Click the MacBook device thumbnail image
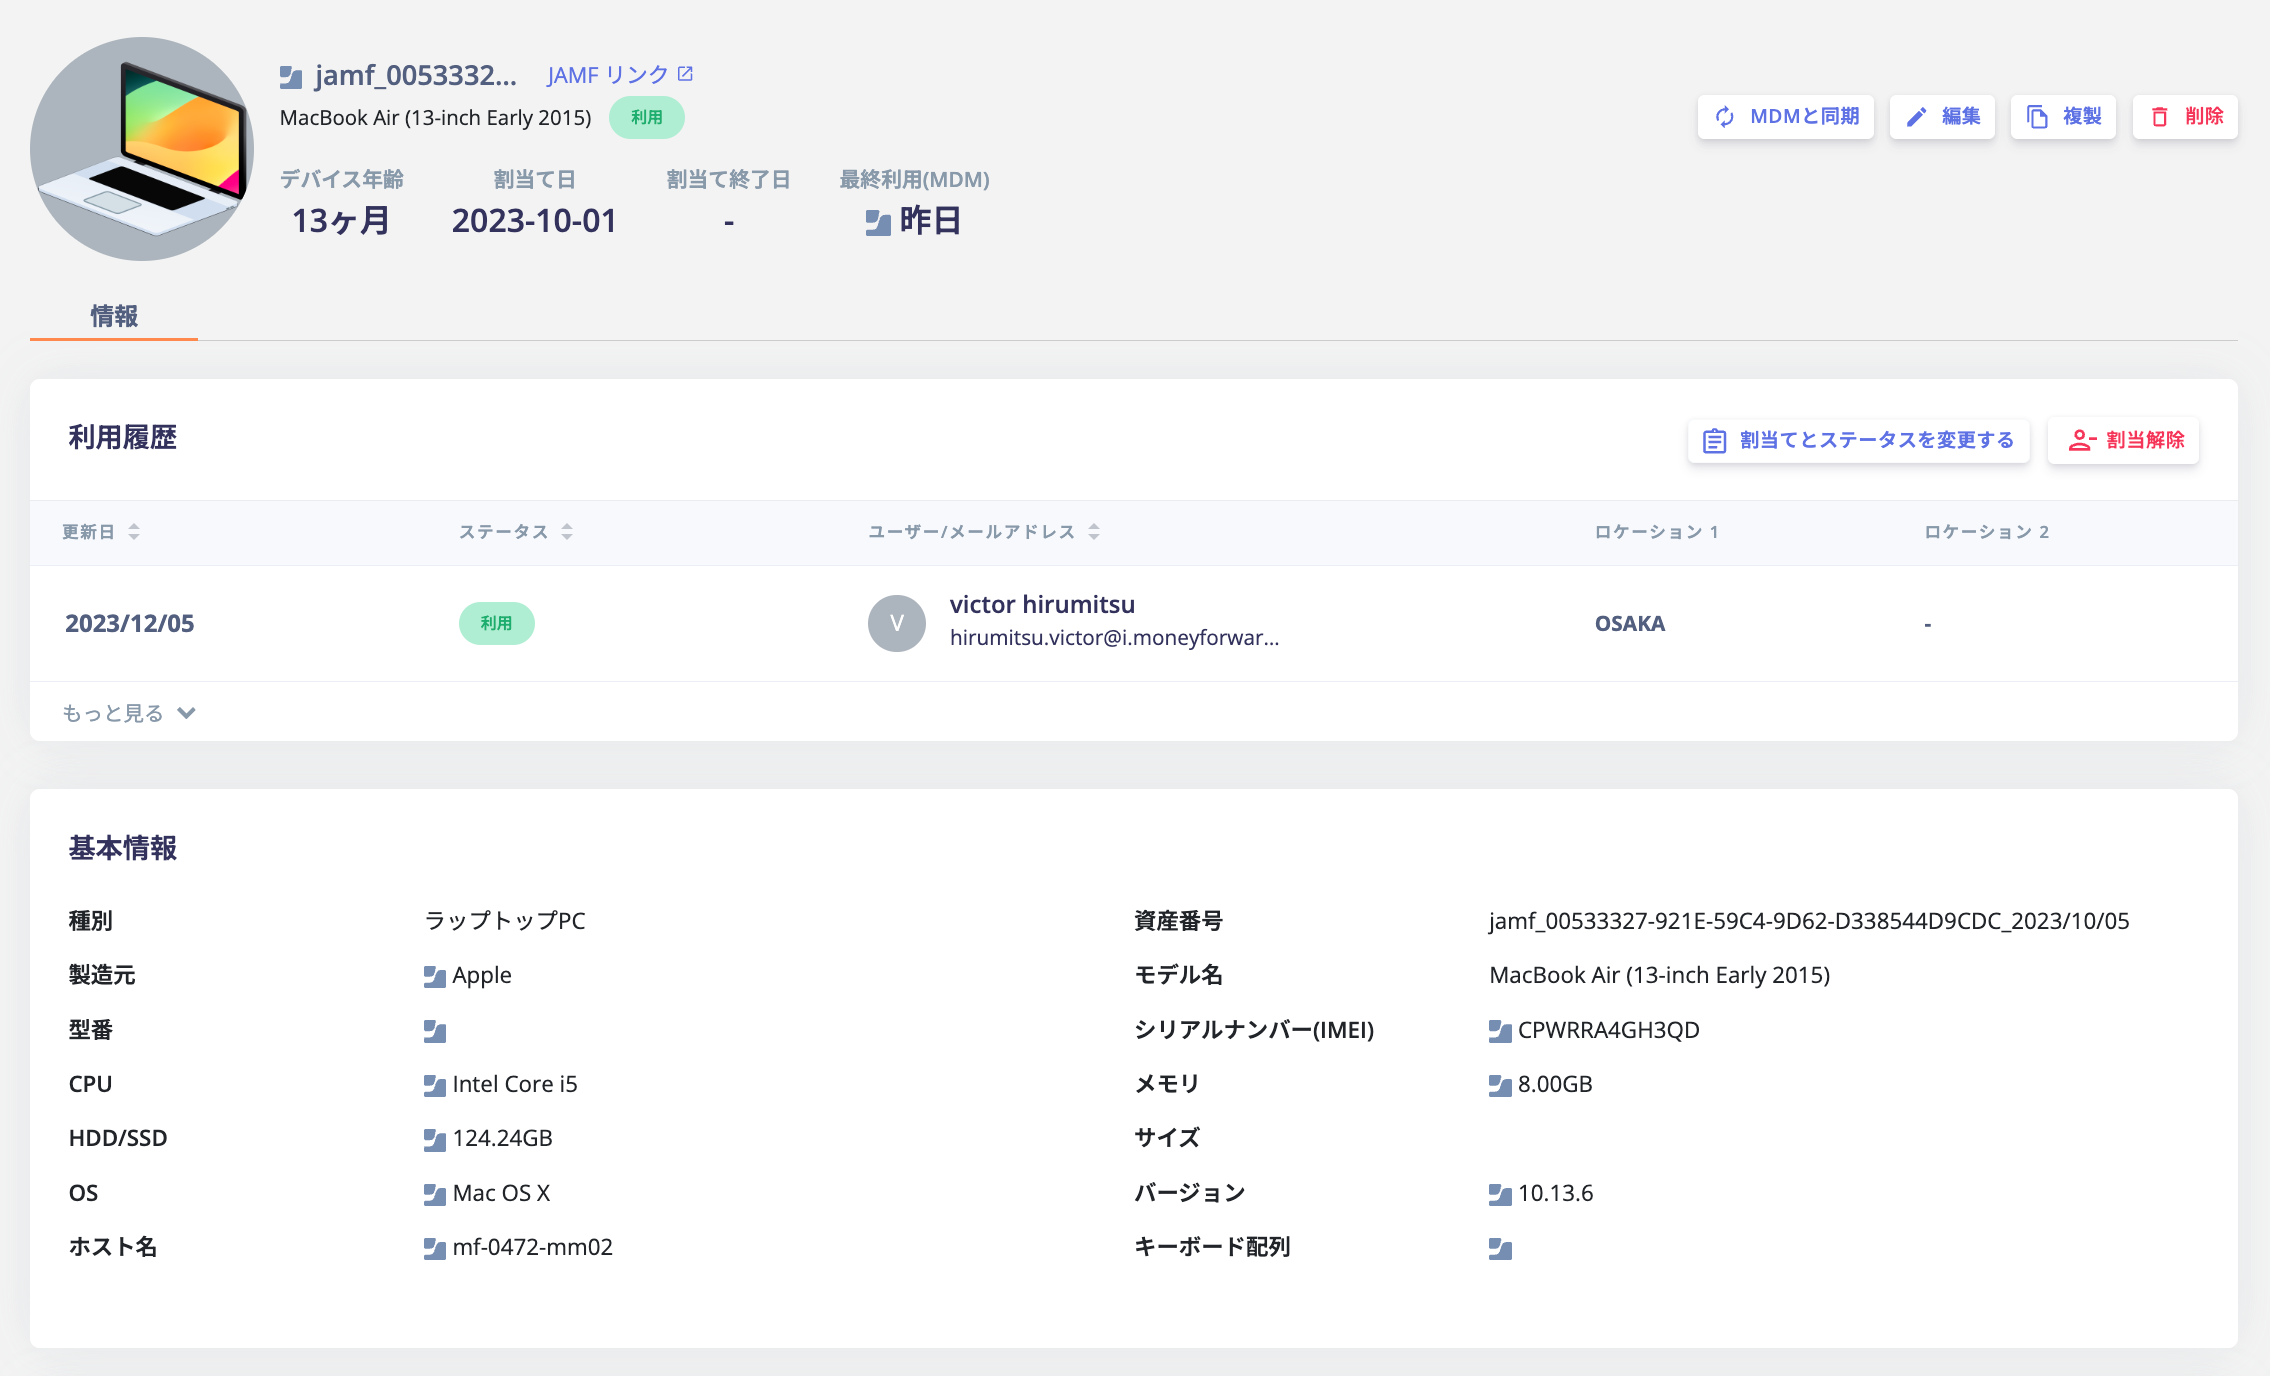 [x=142, y=149]
